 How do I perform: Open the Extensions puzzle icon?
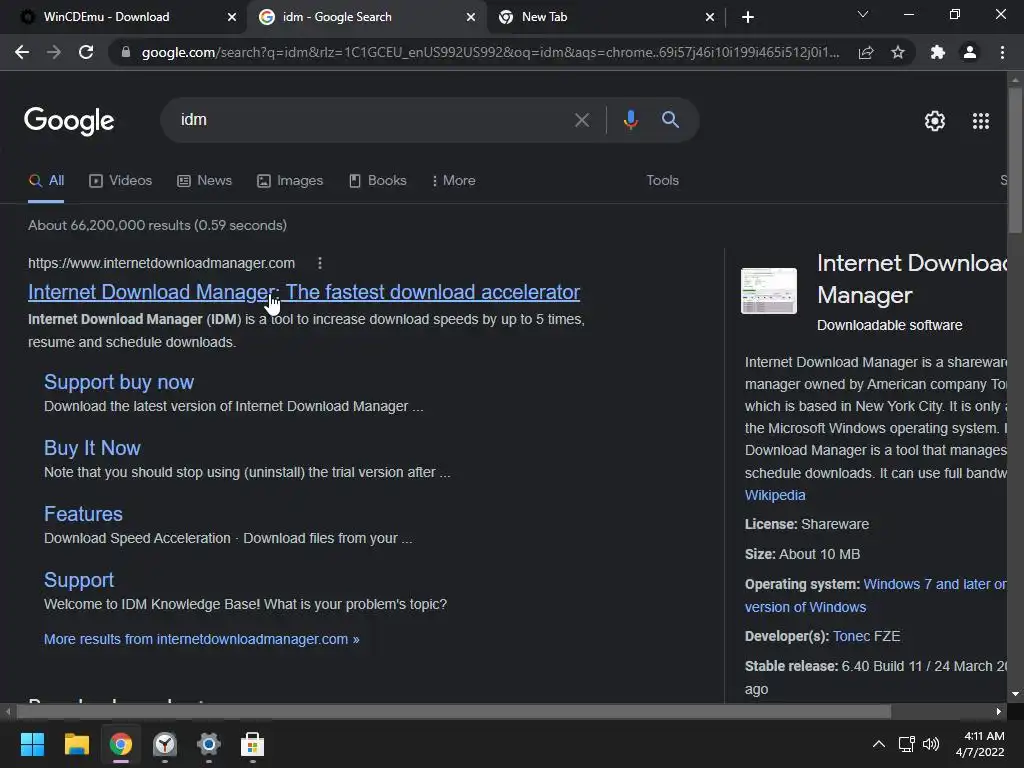(938, 52)
